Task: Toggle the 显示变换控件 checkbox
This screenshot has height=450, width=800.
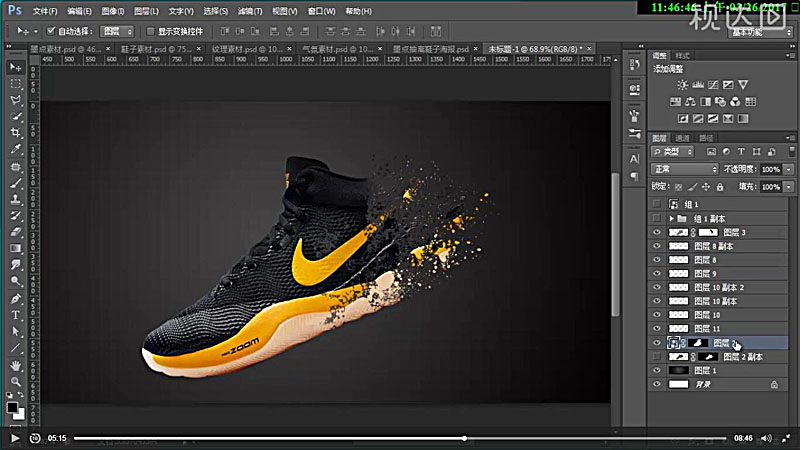Action: (x=150, y=31)
